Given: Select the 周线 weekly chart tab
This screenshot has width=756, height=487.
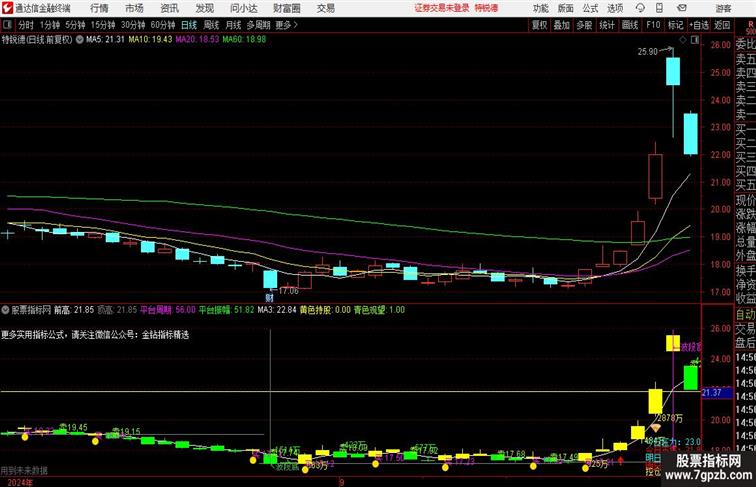Looking at the screenshot, I should coord(211,25).
